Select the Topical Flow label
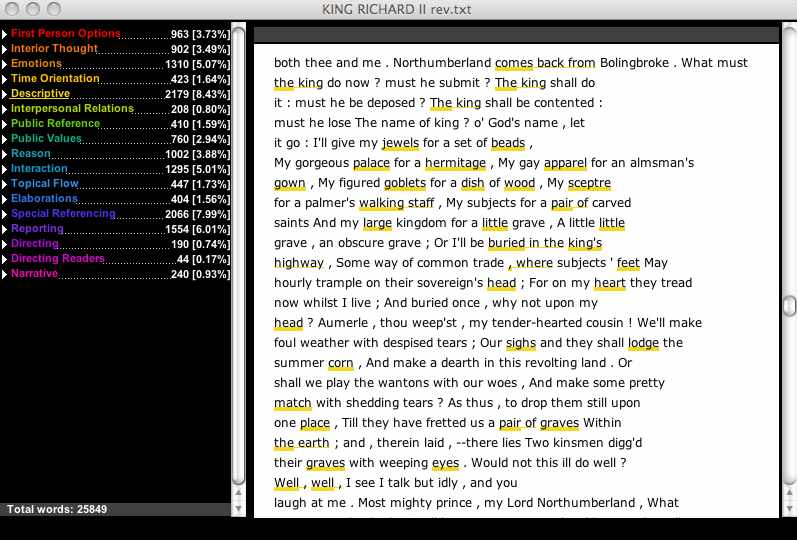797x540 pixels. pyautogui.click(x=45, y=183)
